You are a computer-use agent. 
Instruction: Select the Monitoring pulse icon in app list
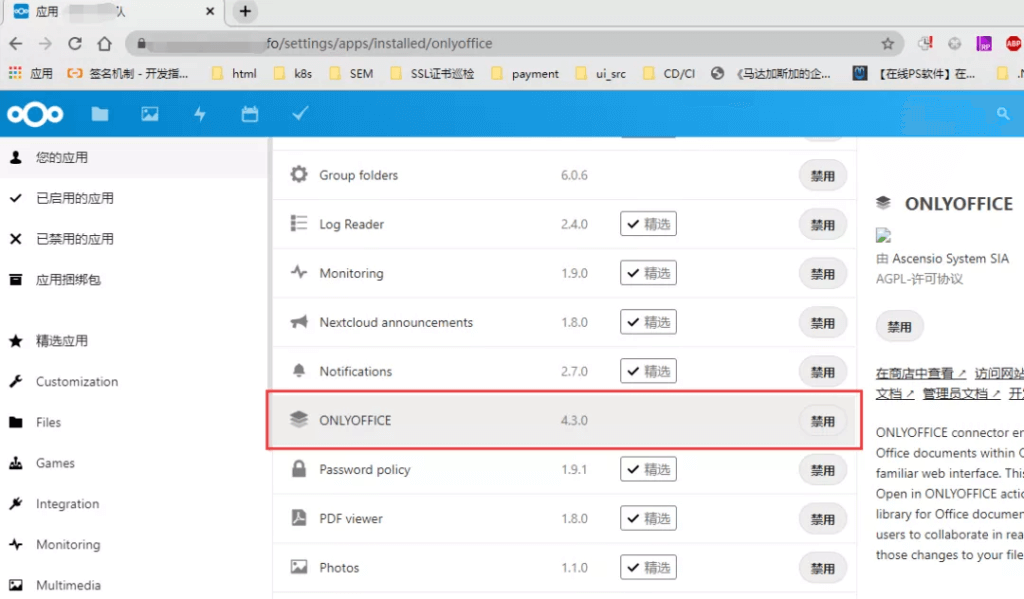click(x=298, y=272)
